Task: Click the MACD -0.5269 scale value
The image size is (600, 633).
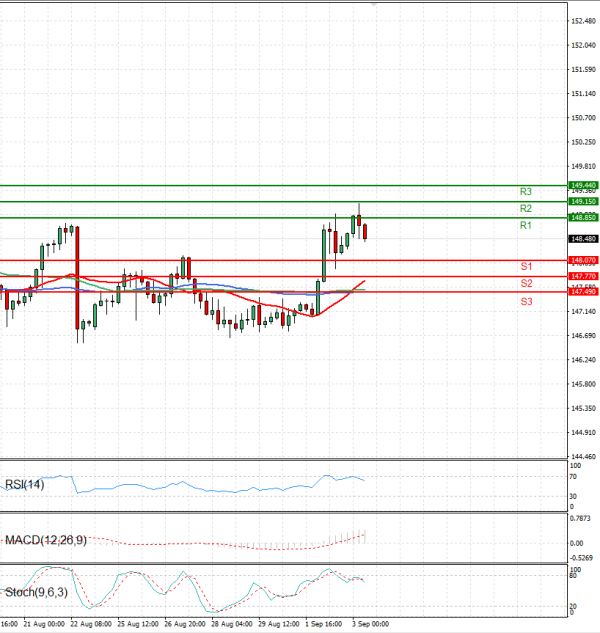Action: click(581, 558)
